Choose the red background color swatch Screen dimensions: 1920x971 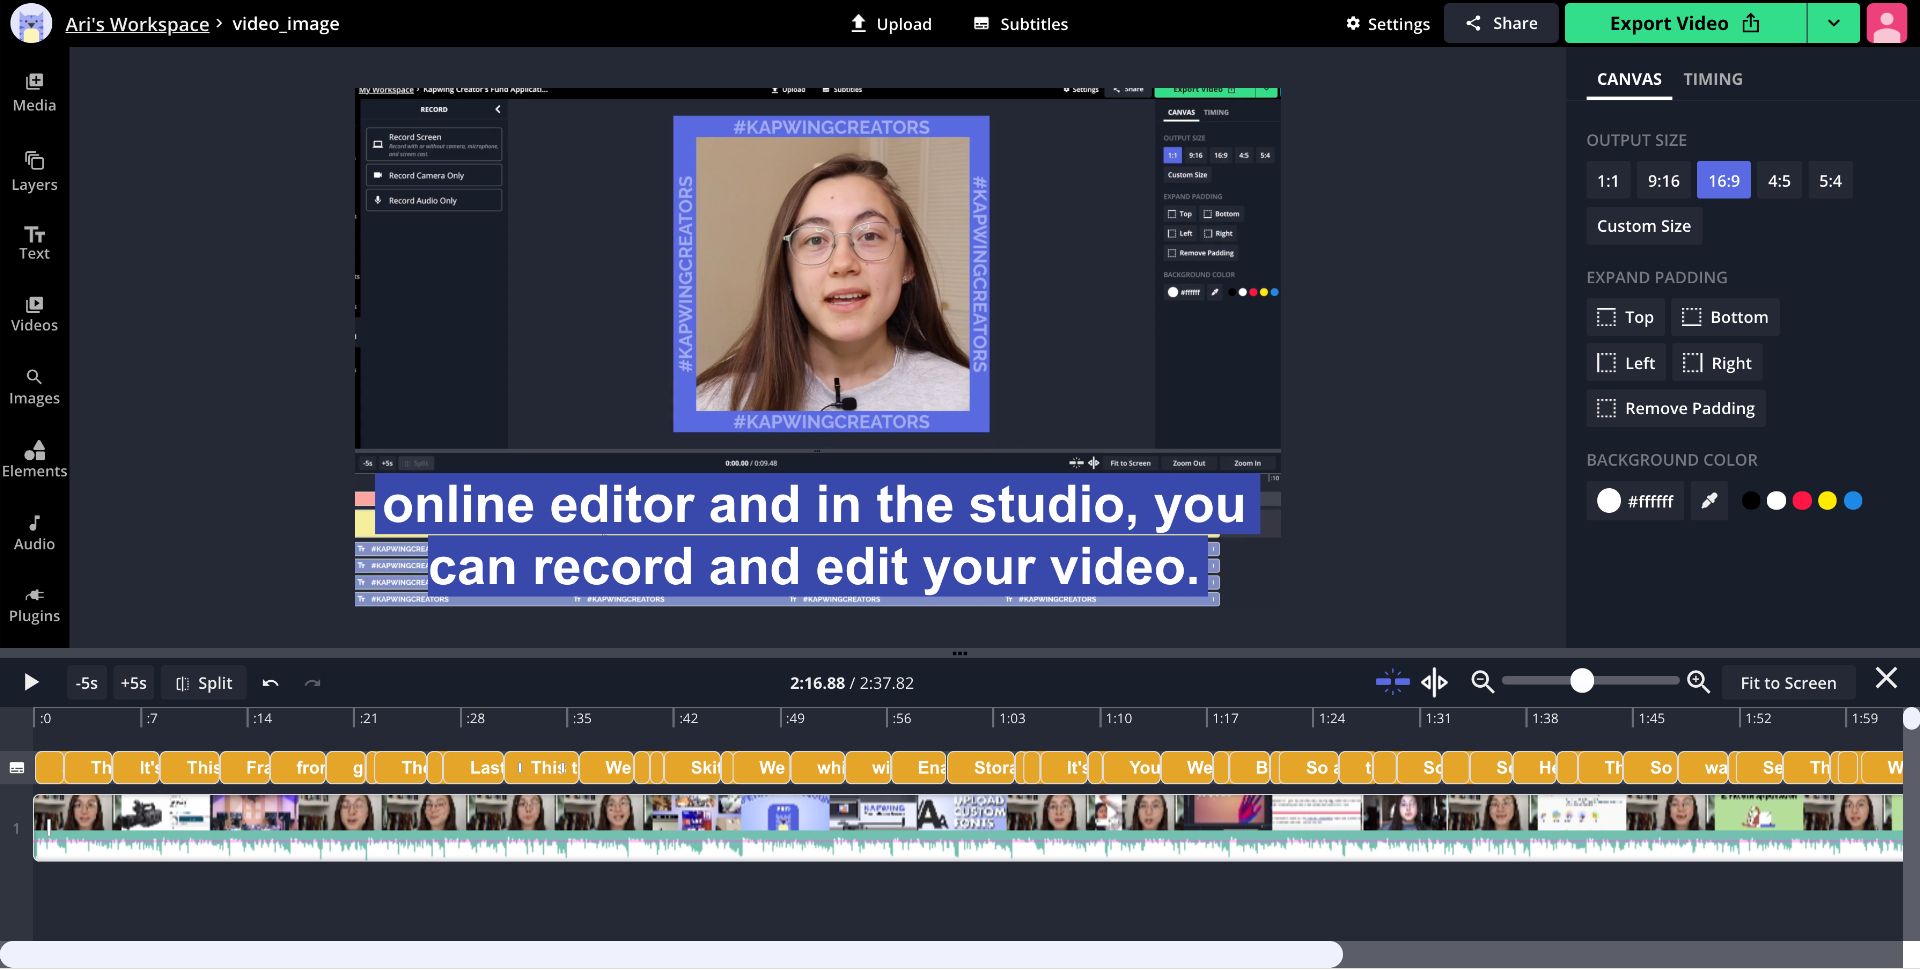1802,501
